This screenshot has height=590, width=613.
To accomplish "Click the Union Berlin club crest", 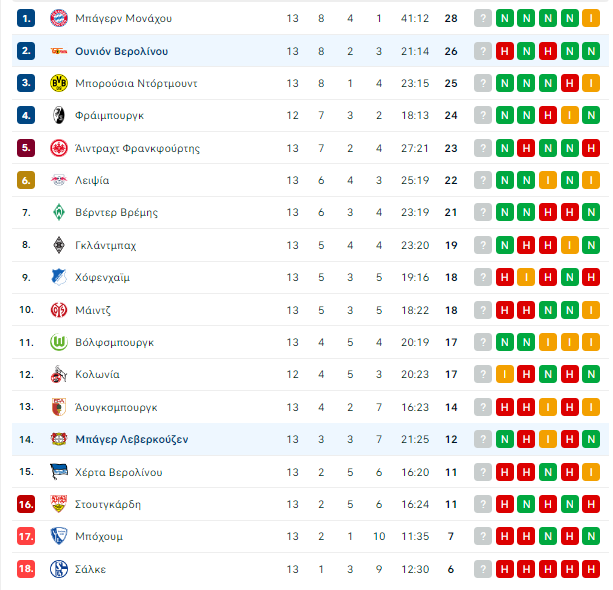I will click(59, 51).
